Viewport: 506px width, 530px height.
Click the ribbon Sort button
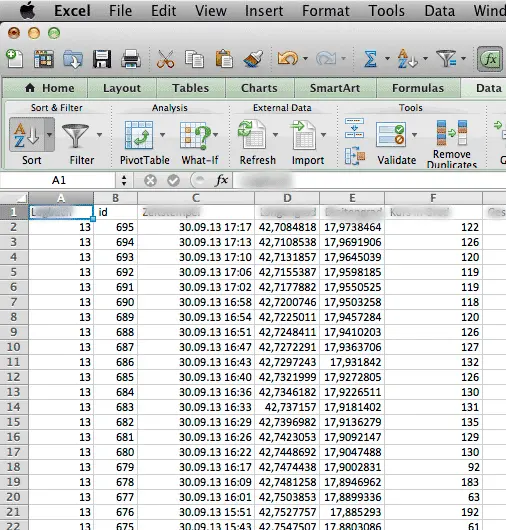(x=27, y=135)
